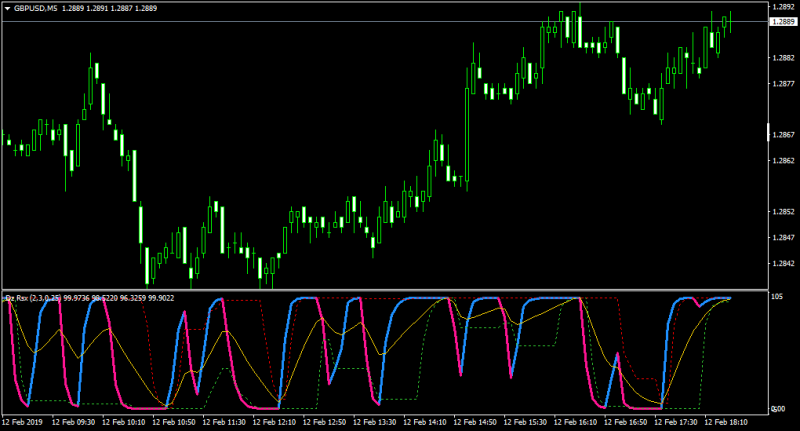Click the 1.2842 price axis label
The image size is (800, 431).
click(x=783, y=263)
